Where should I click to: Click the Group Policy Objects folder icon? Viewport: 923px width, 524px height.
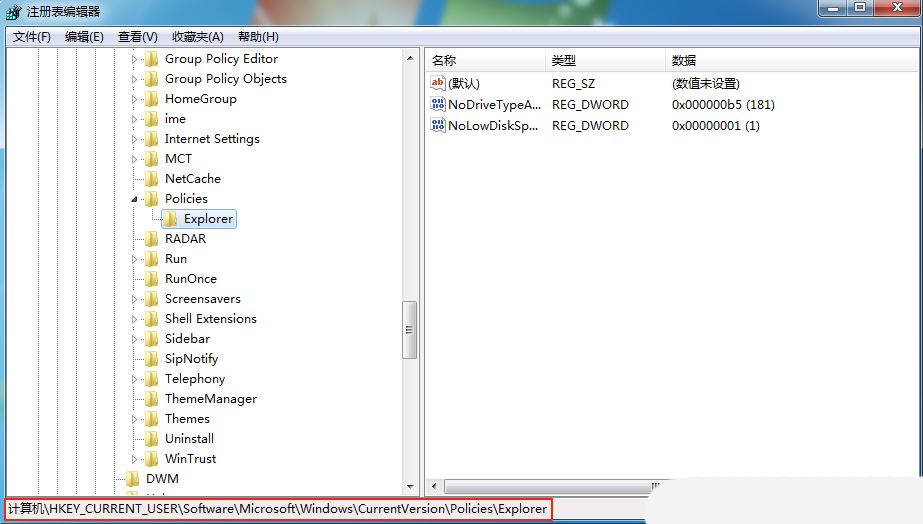(151, 79)
